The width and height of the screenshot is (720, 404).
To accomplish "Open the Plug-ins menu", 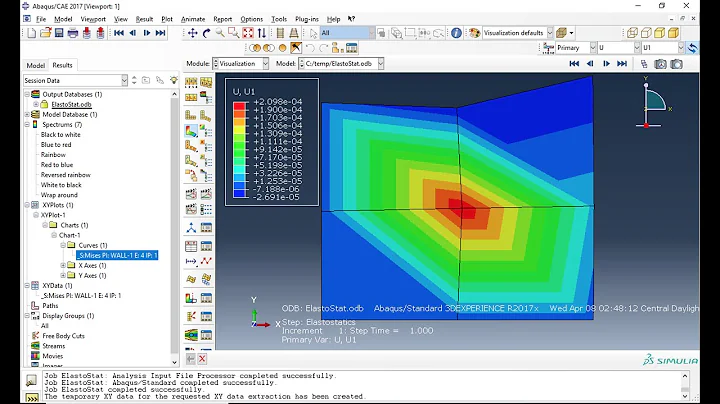I will [307, 19].
